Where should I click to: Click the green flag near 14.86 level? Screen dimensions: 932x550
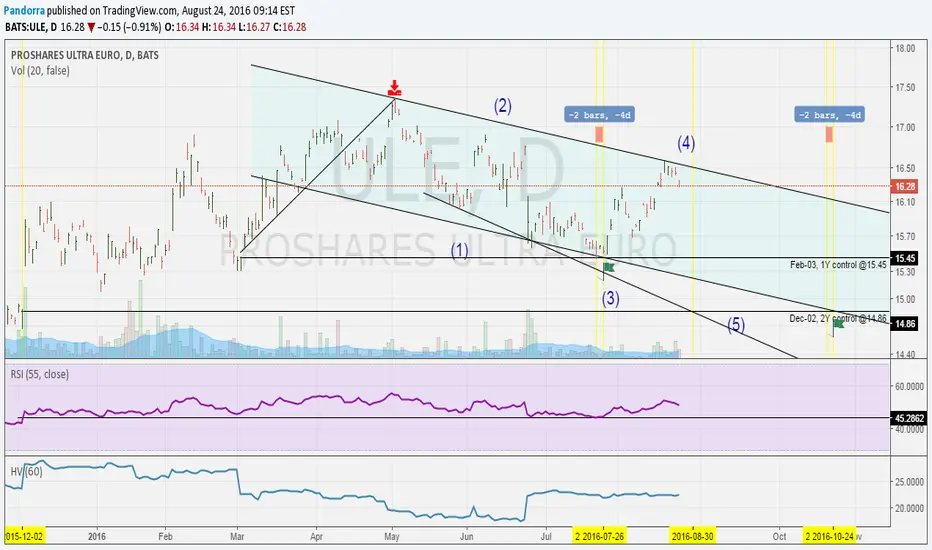839,323
